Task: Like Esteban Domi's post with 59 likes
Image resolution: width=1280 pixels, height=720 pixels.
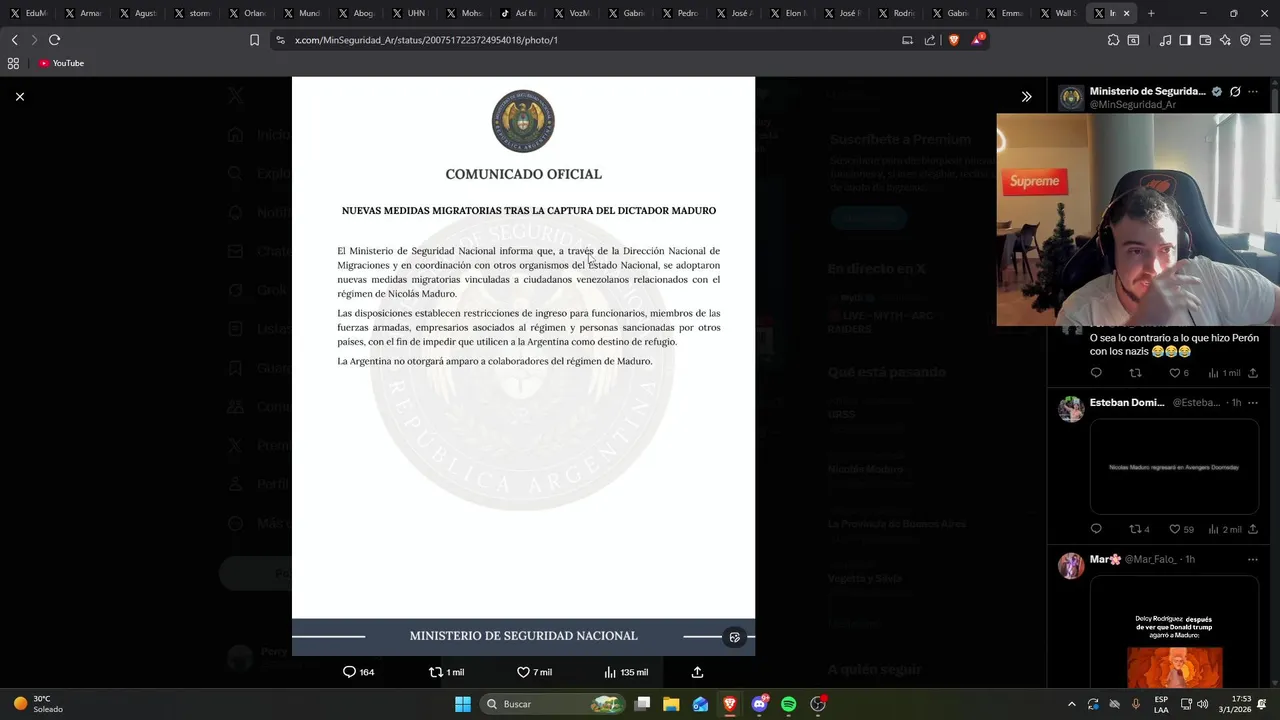Action: pos(1181,529)
